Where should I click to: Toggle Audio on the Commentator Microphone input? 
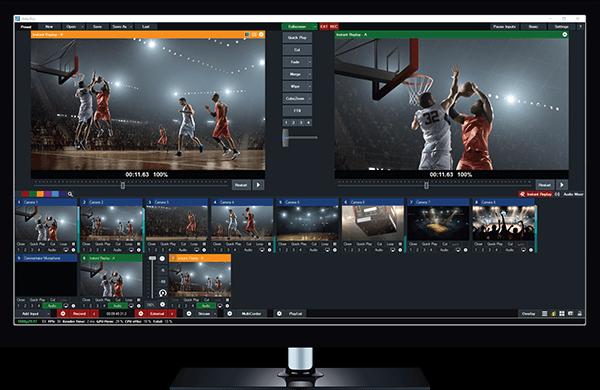pos(52,306)
